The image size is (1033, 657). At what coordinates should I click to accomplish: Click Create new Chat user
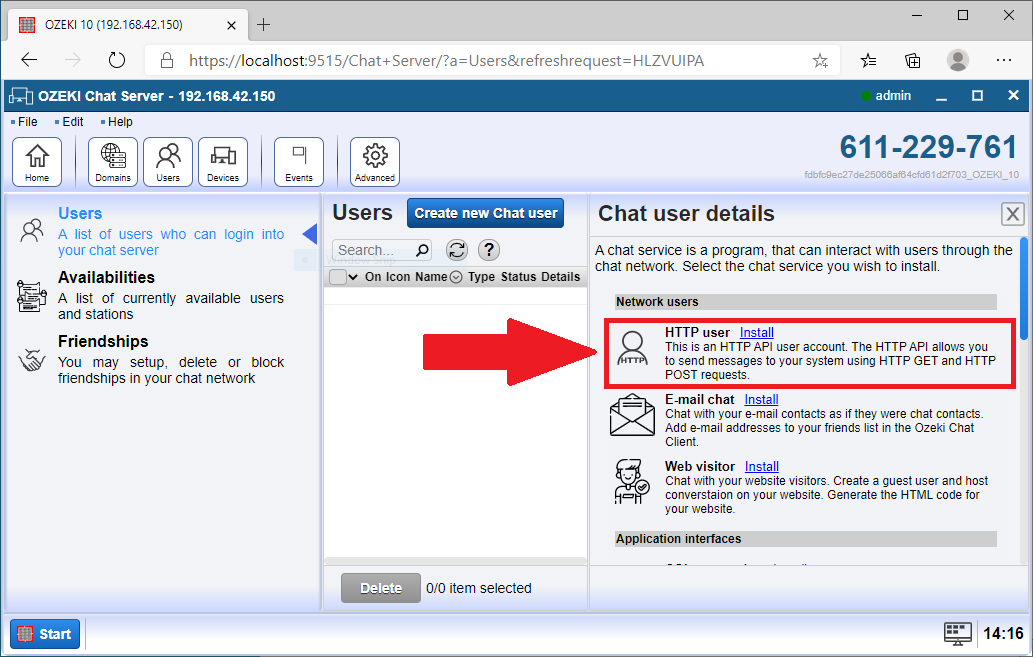[485, 213]
